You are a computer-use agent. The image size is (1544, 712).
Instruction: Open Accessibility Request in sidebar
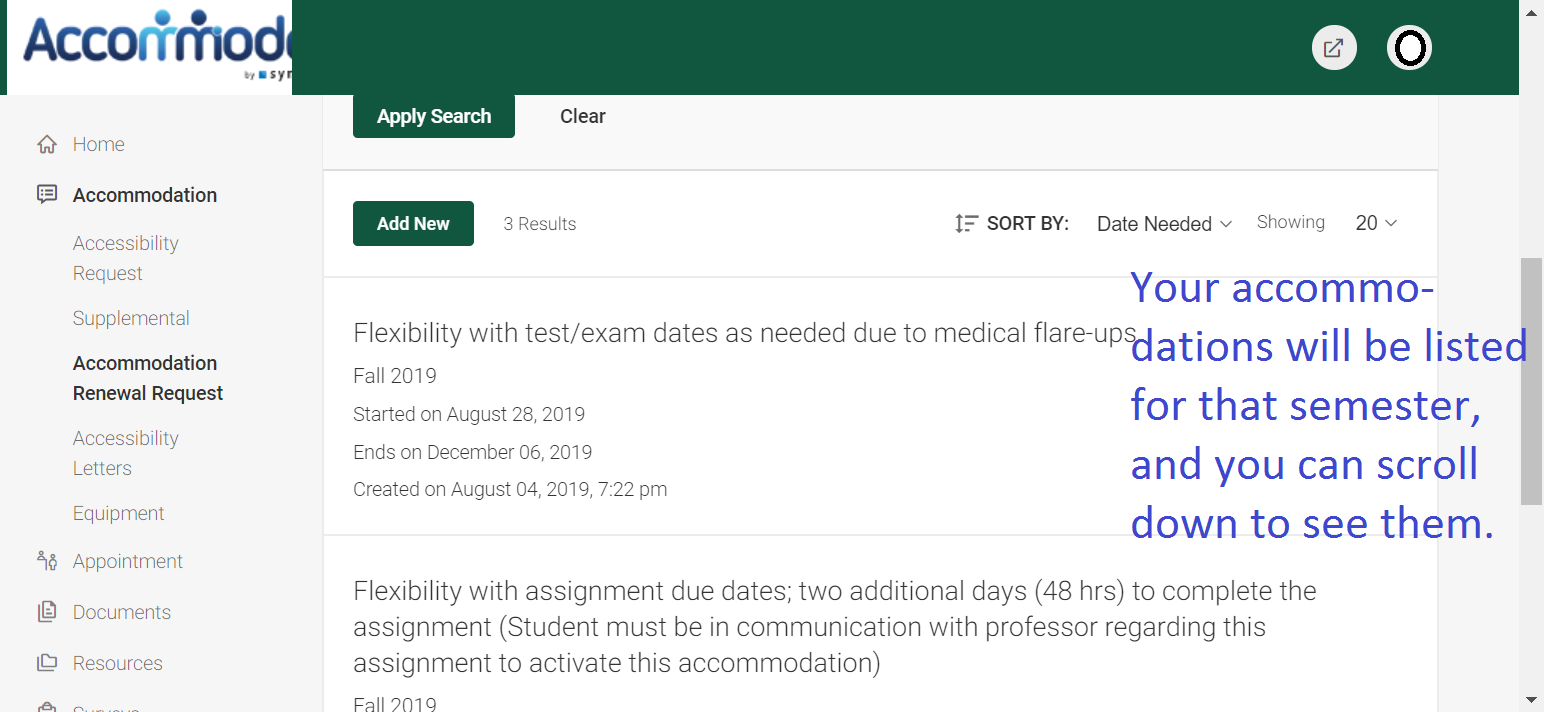pyautogui.click(x=125, y=258)
